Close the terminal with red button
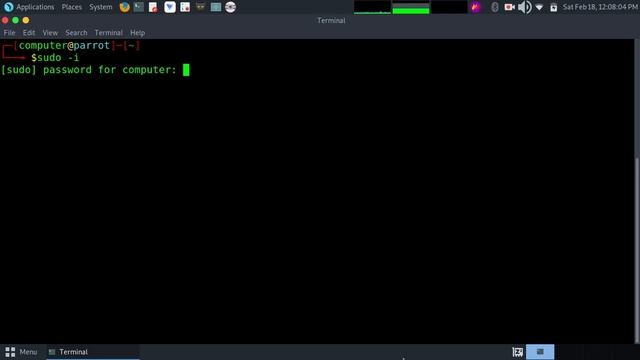Screen dimensions: 640x360 5,20
